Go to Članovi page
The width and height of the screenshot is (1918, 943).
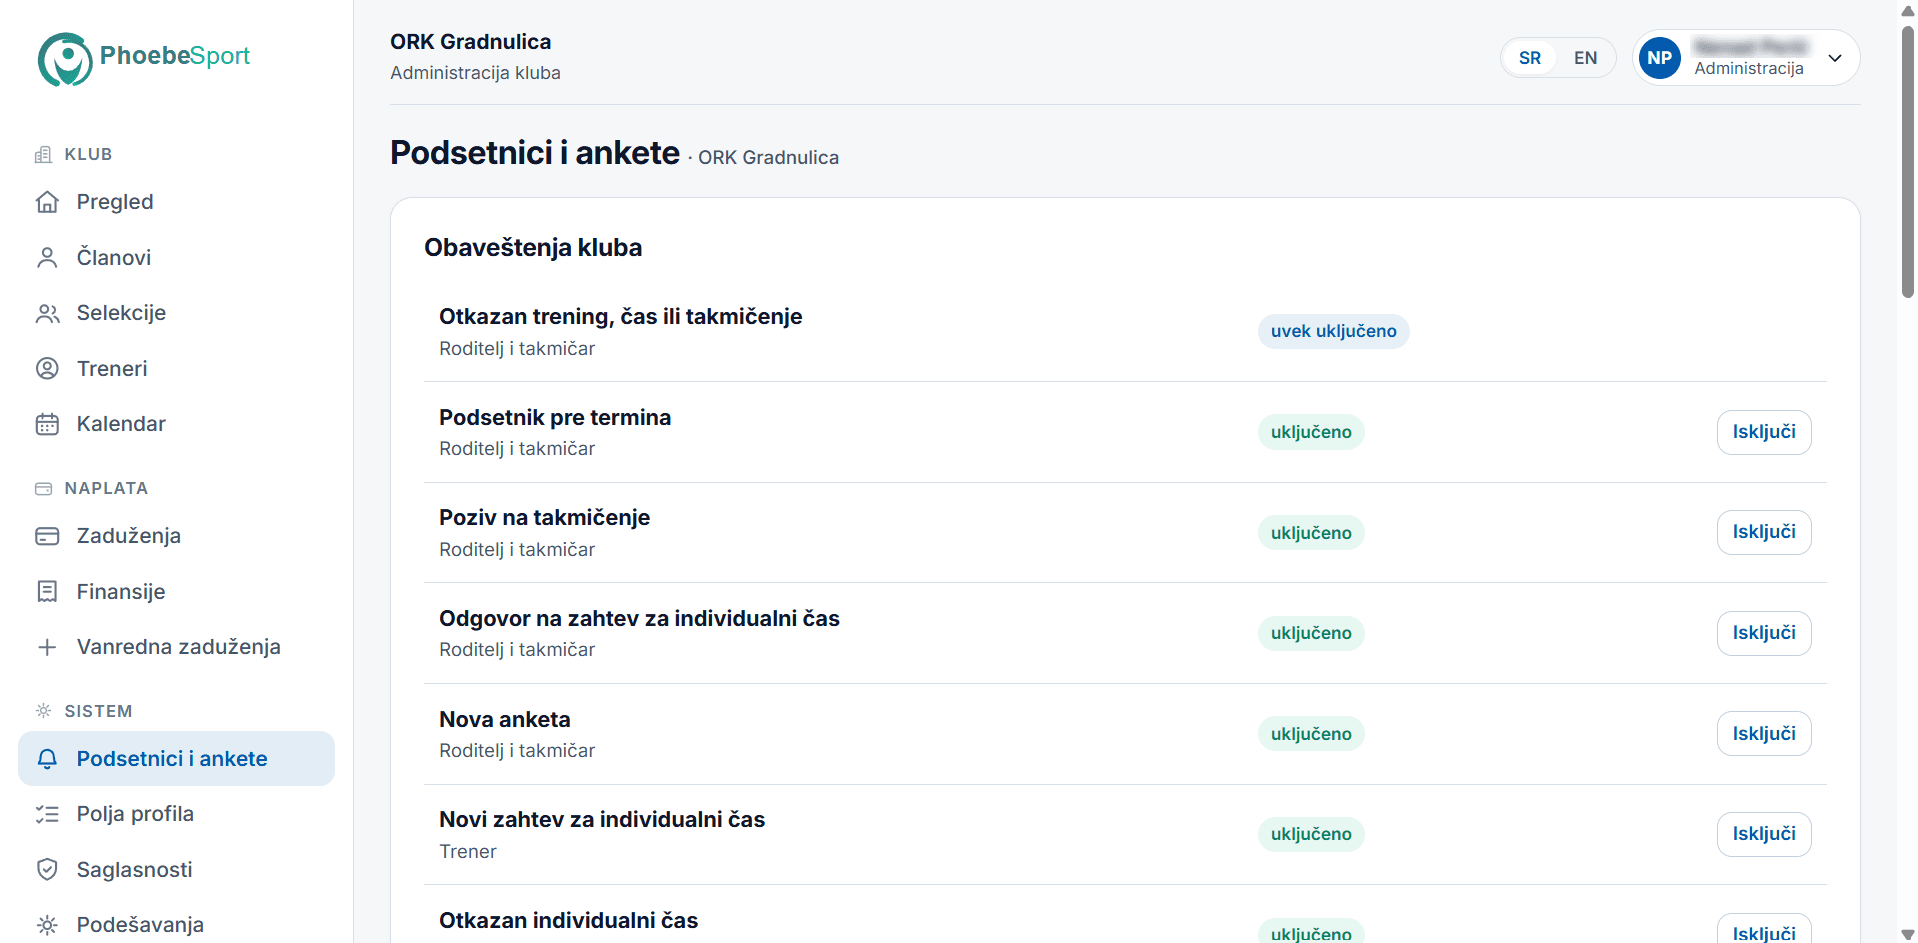(x=176, y=258)
